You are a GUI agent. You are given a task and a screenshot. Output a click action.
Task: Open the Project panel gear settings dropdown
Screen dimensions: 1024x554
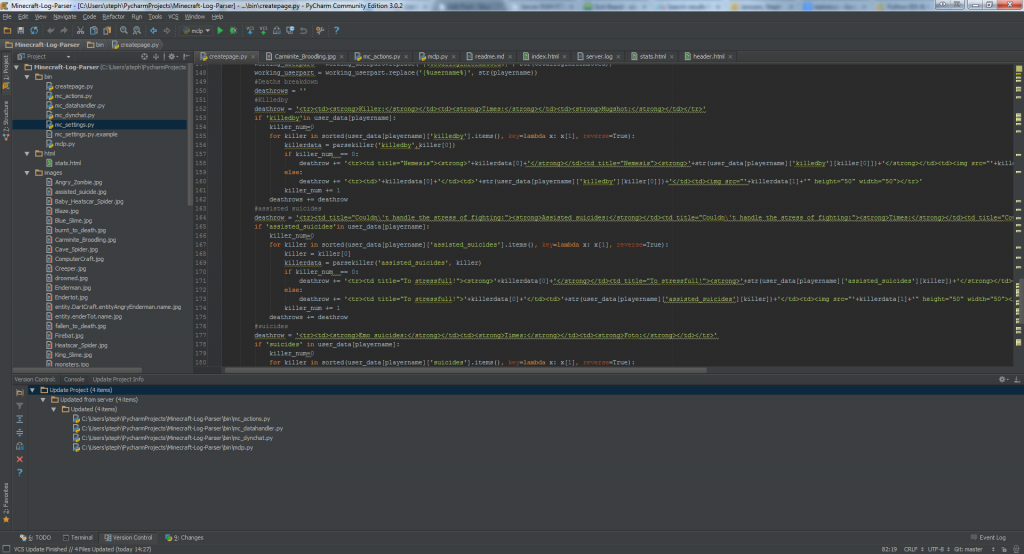pyautogui.click(x=173, y=56)
